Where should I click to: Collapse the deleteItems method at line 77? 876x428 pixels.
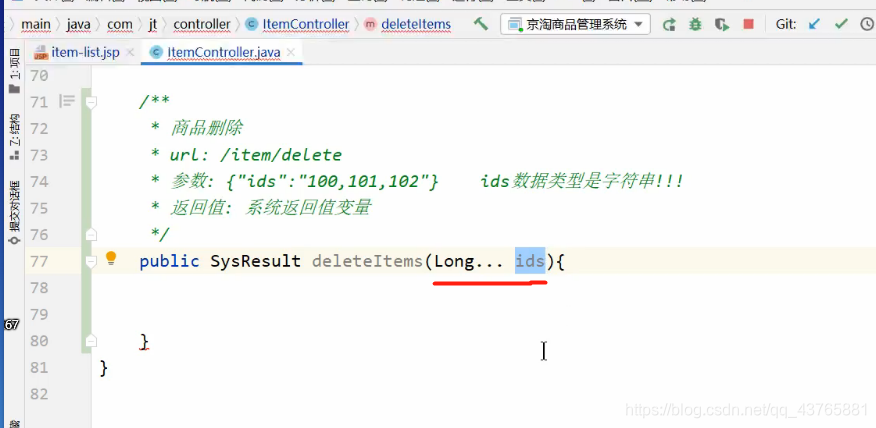(x=91, y=261)
